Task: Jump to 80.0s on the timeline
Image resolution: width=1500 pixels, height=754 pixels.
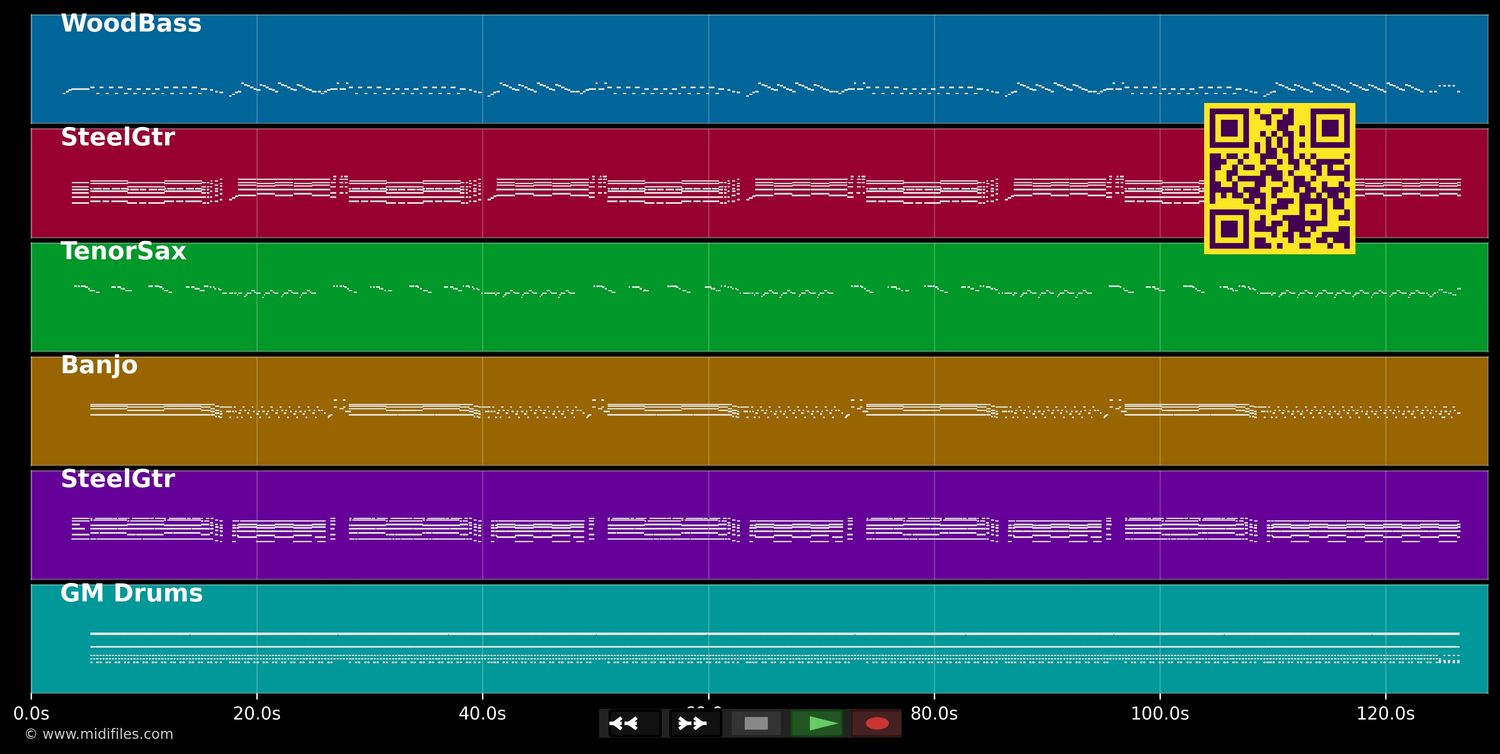Action: pos(934,714)
